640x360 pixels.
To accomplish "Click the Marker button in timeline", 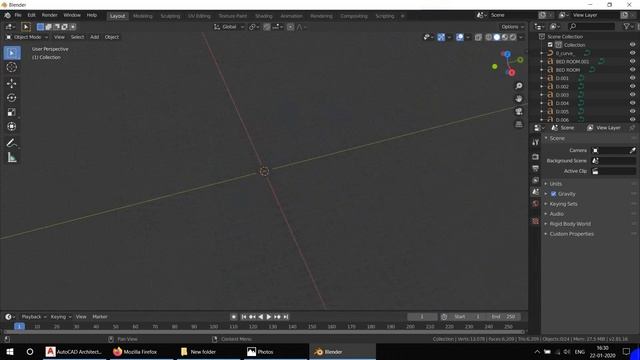I will pos(100,317).
